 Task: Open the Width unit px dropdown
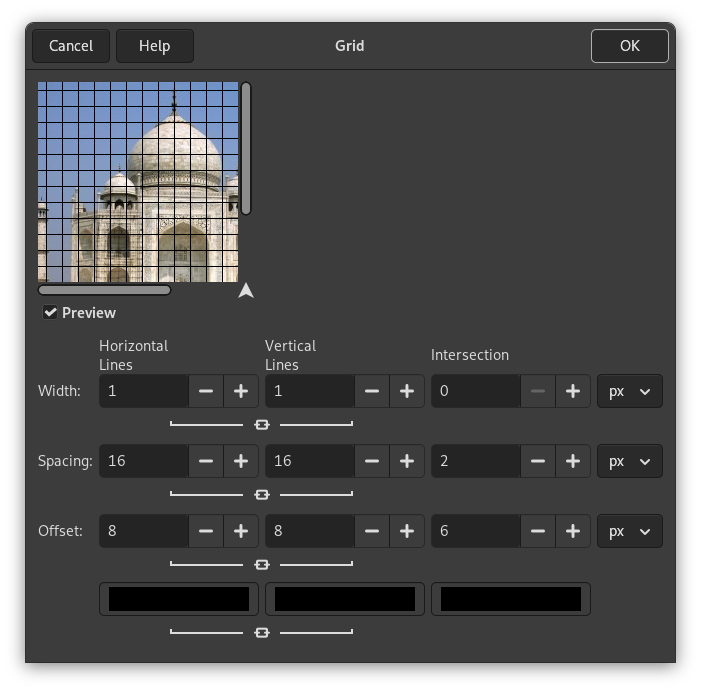(x=629, y=391)
